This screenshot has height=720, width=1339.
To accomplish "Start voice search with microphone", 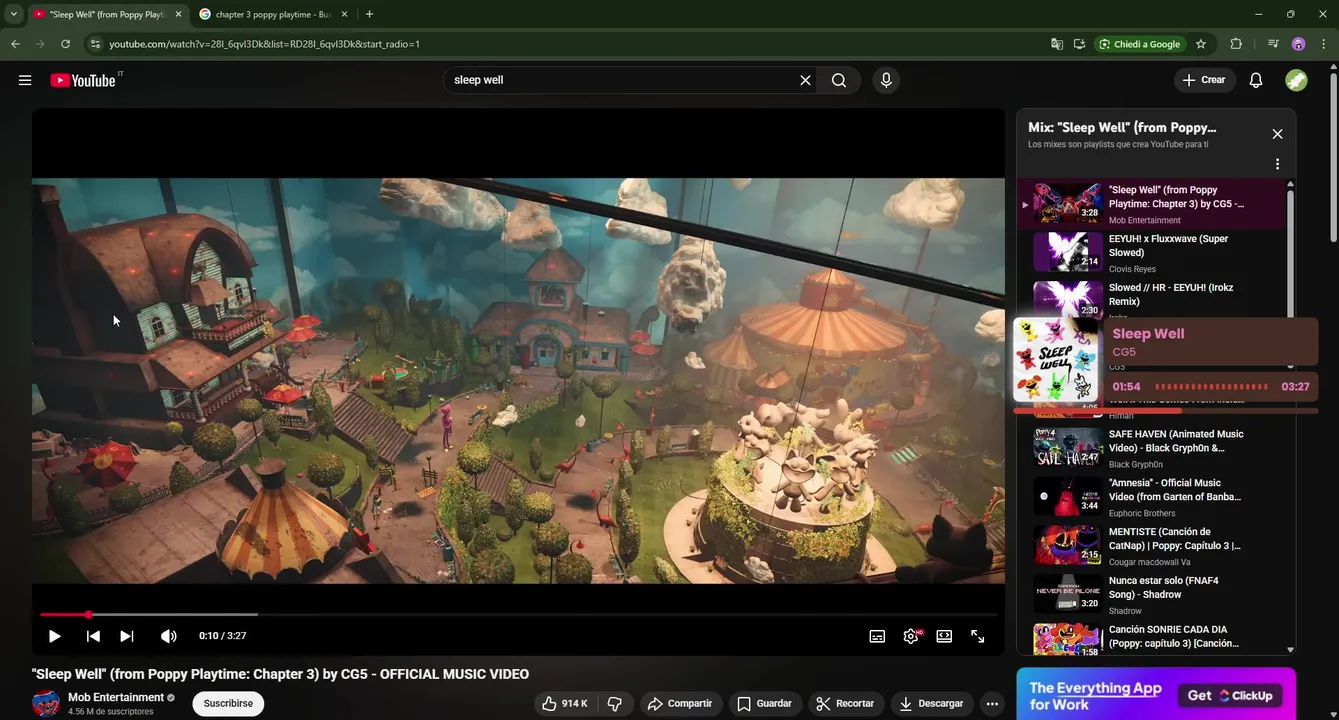I will point(886,80).
